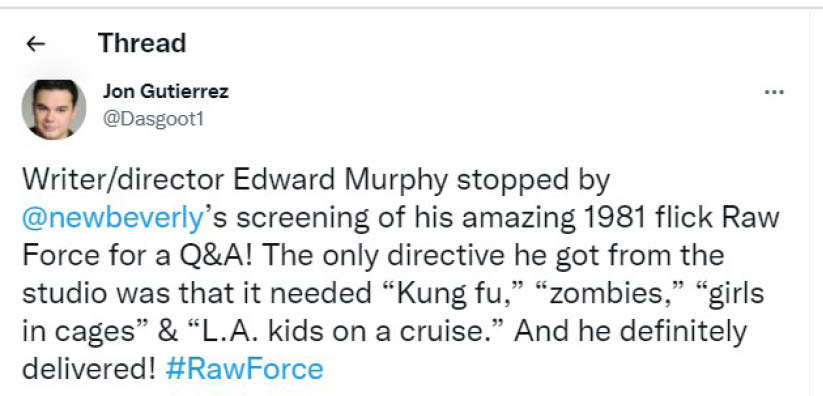This screenshot has height=396, width=823.
Task: Click the words "Edward Murphy" in the tweet
Action: pyautogui.click(x=341, y=181)
